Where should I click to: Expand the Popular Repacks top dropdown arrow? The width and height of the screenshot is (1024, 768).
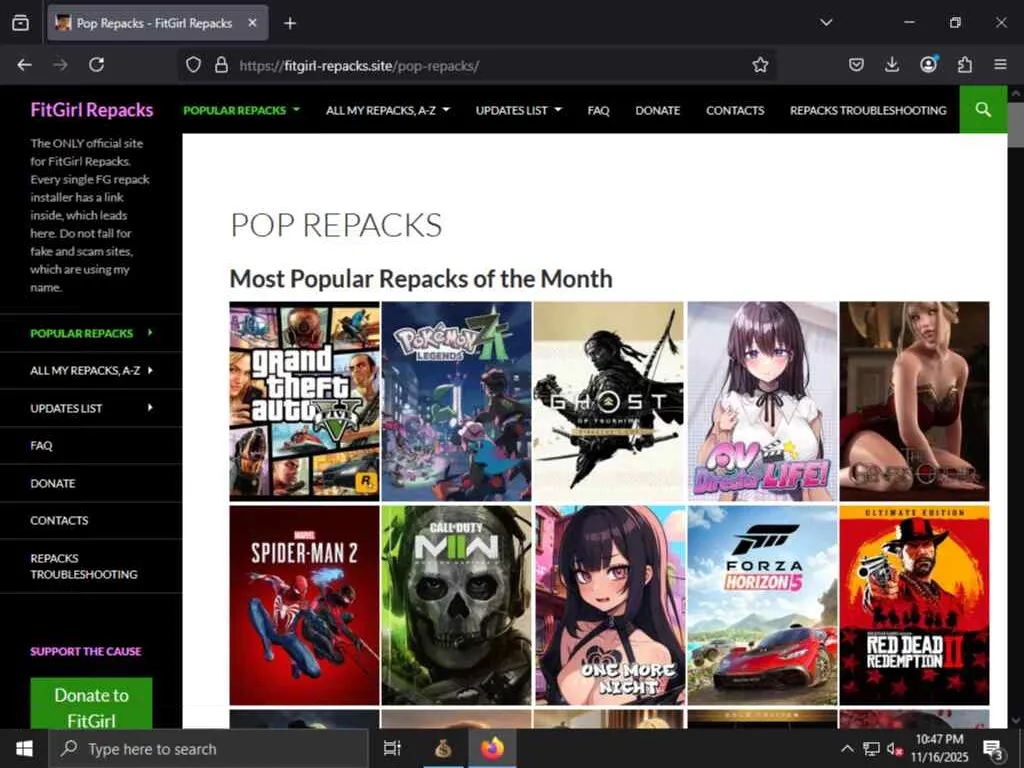pos(296,110)
